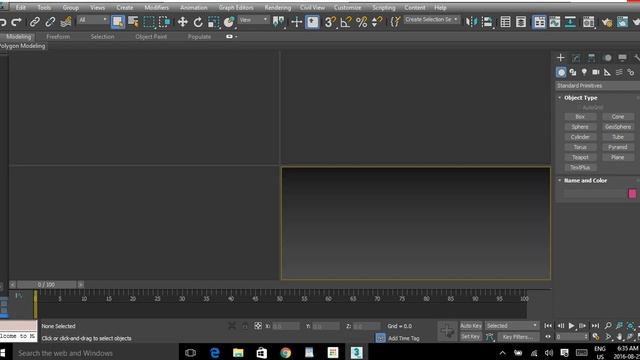The height and width of the screenshot is (360, 640).
Task: Click the Redo arrow icon
Action: [16, 22]
